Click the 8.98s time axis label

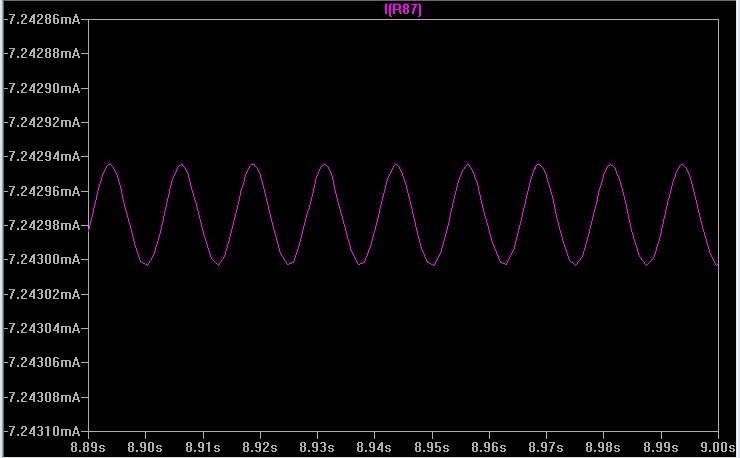603,447
